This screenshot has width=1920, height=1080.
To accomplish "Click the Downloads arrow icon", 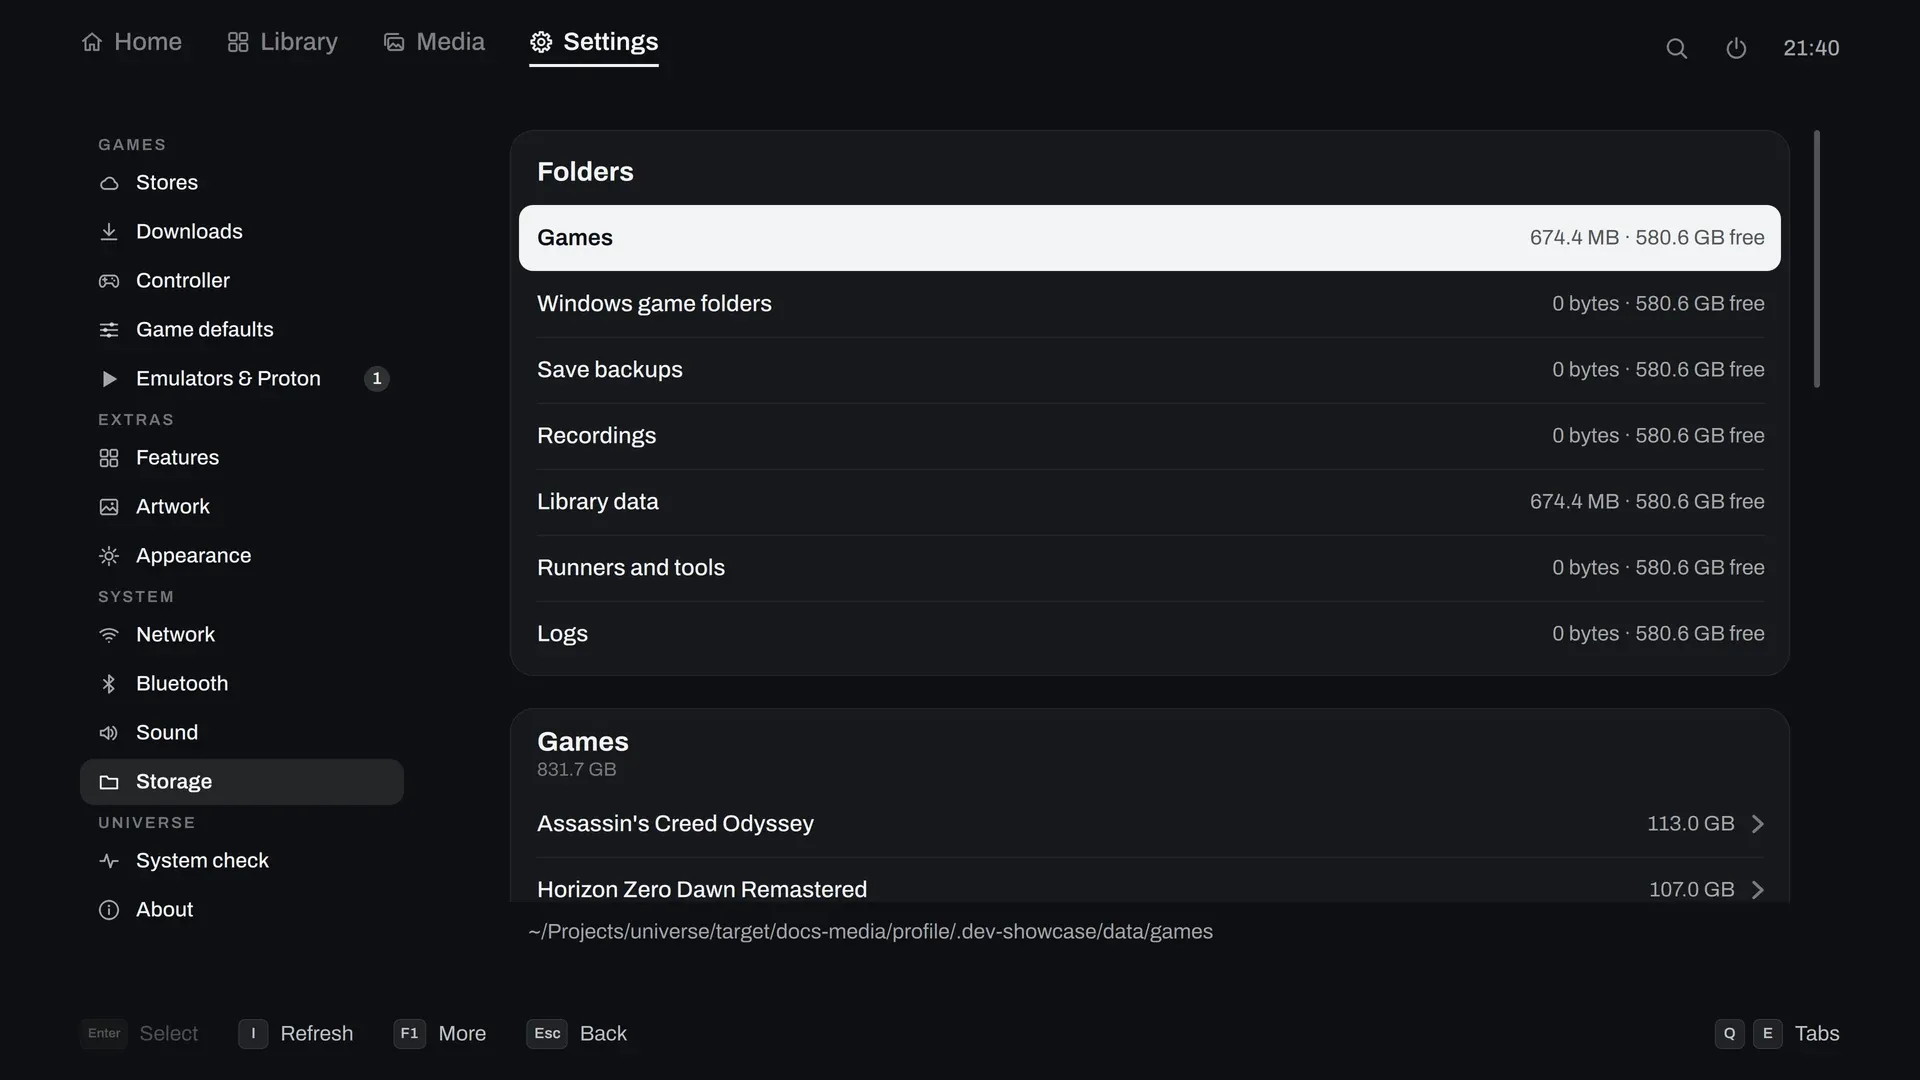I will 109,232.
